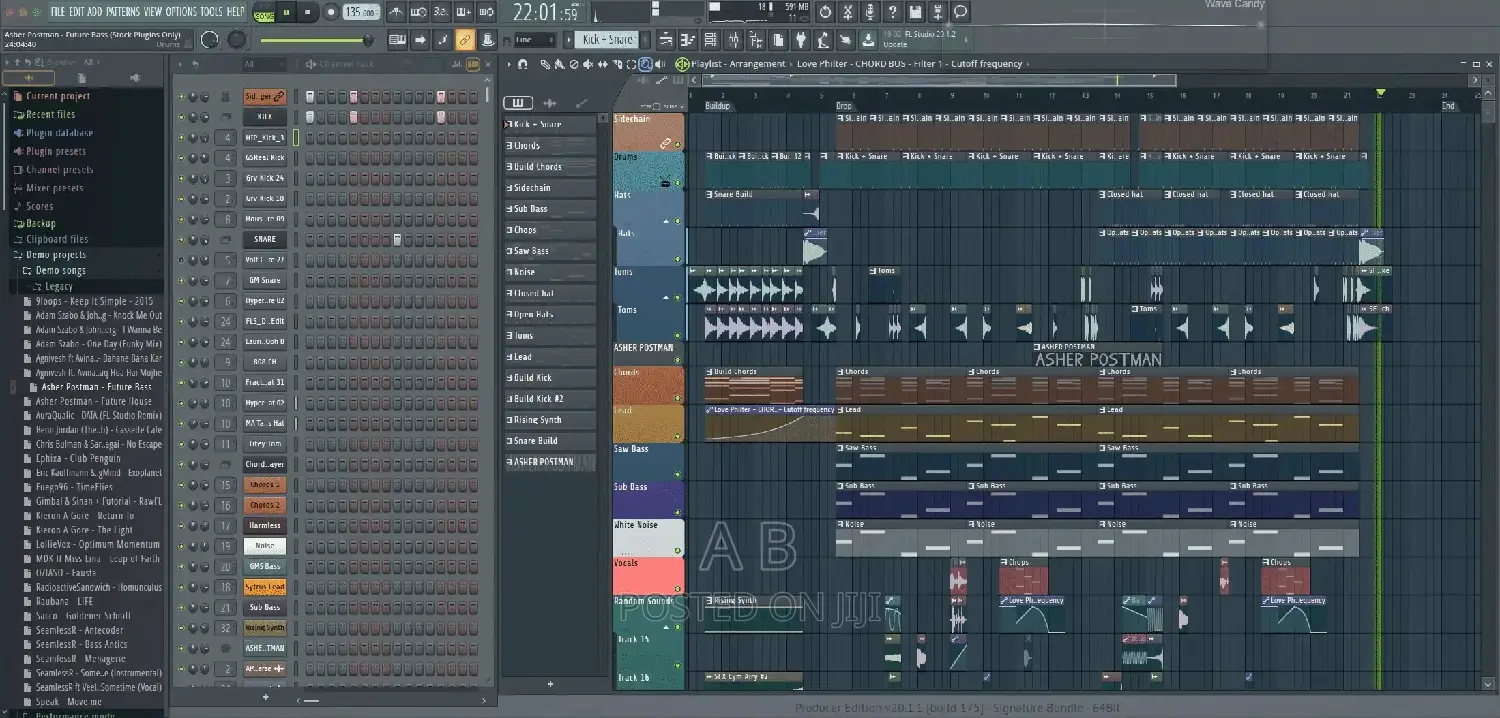Click the record button
1500x718 pixels.
tap(331, 12)
